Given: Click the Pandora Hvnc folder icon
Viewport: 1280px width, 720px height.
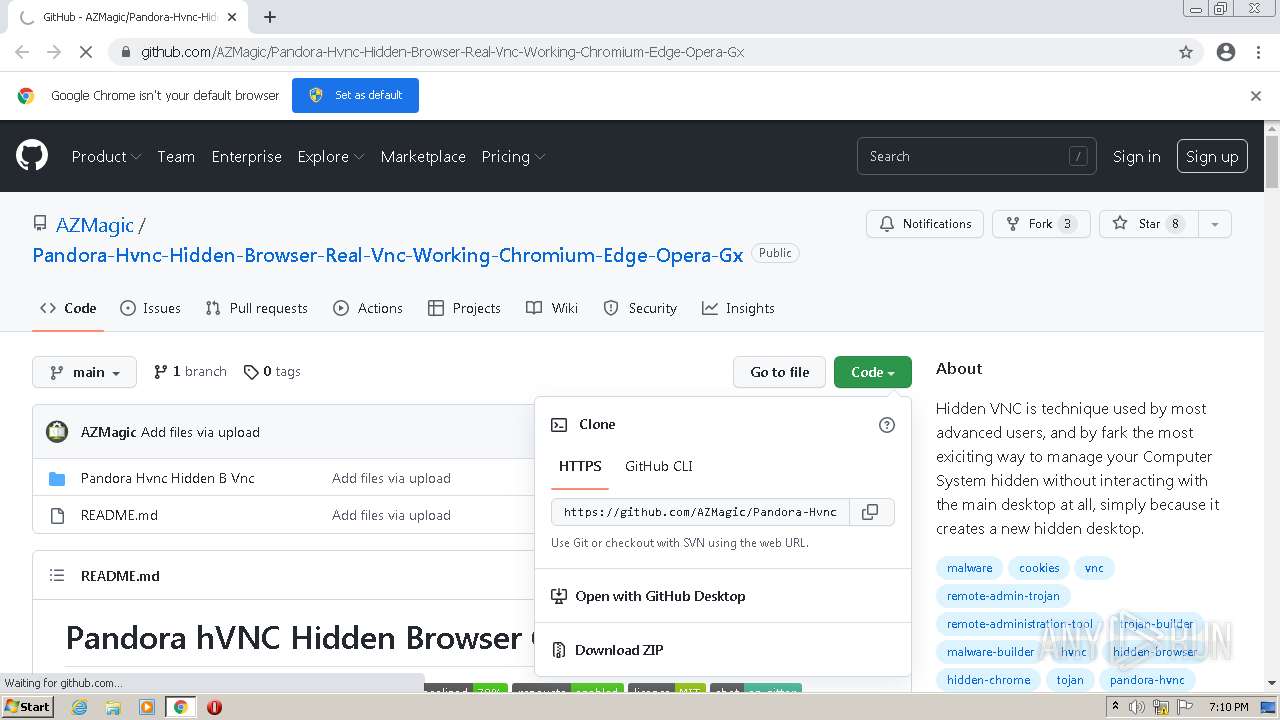Looking at the screenshot, I should 57,479.
